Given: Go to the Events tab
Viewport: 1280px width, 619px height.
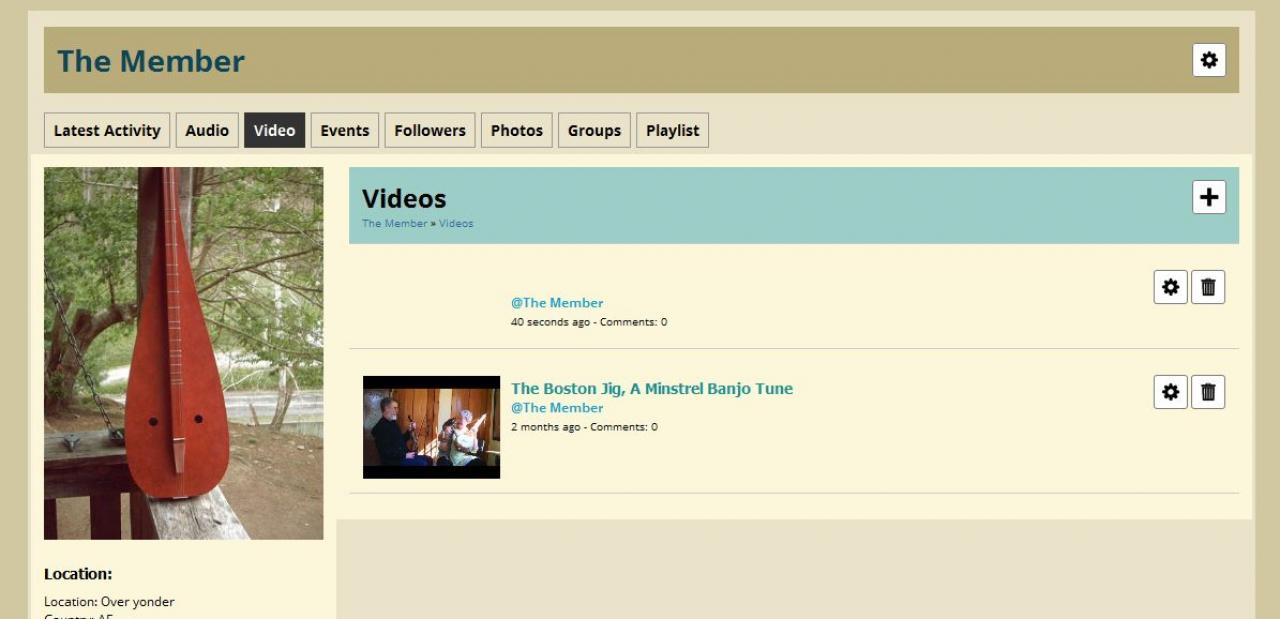Looking at the screenshot, I should (x=345, y=130).
